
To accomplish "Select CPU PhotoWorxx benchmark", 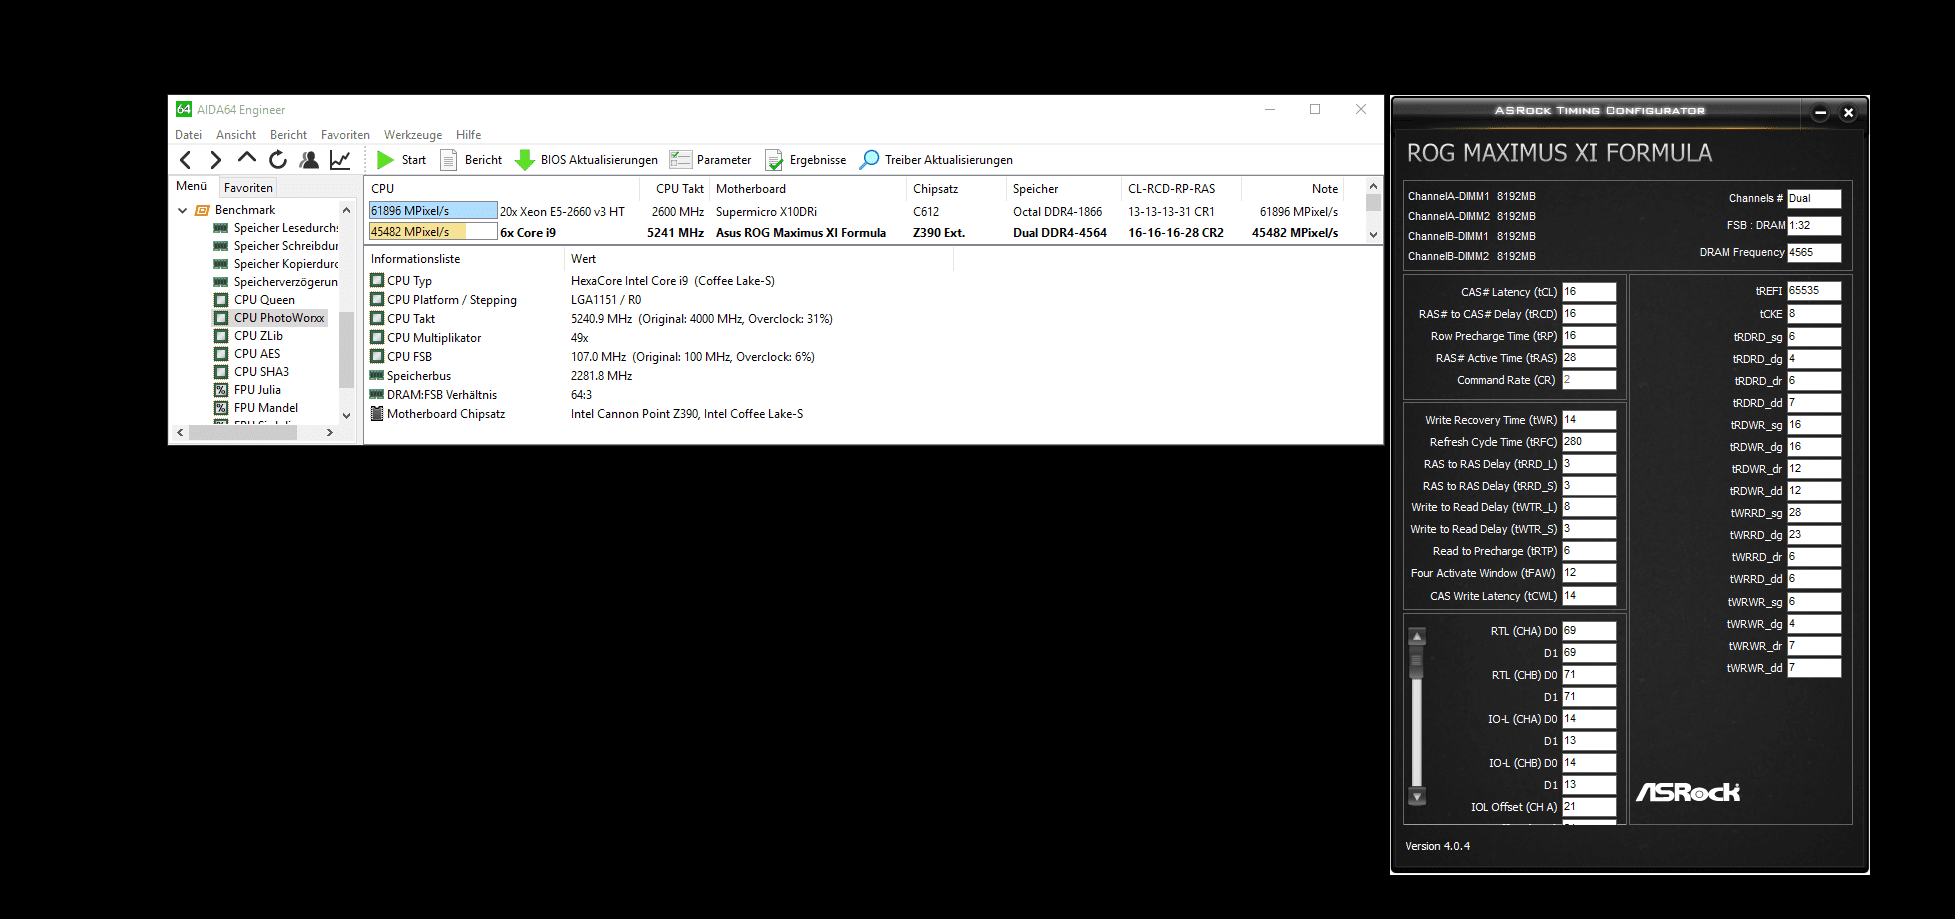I will coord(270,318).
